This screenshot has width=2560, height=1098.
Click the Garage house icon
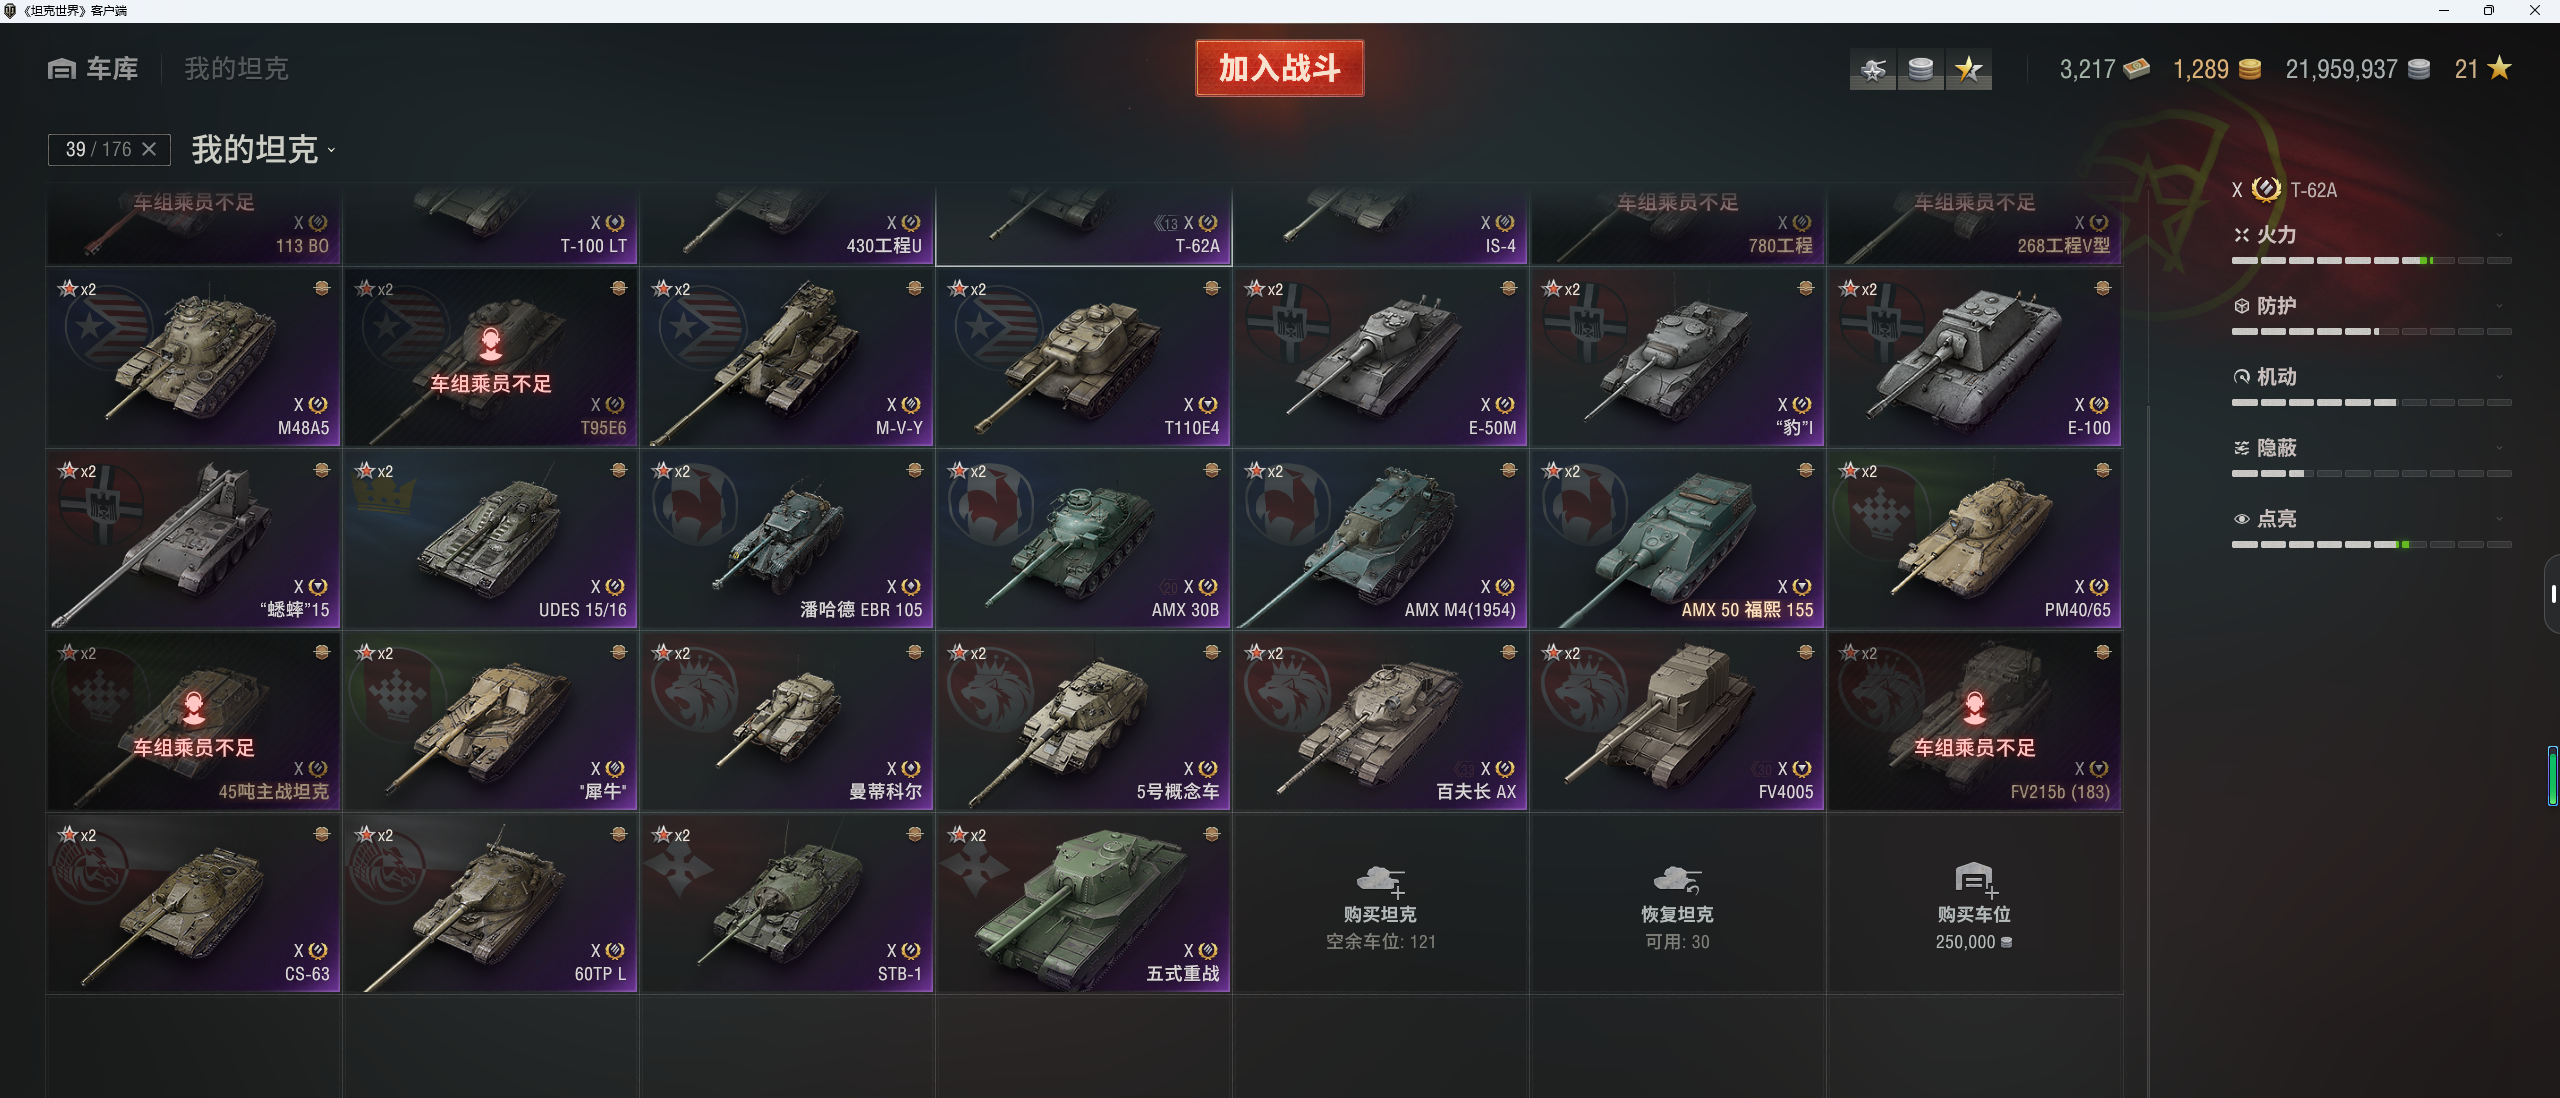62,69
